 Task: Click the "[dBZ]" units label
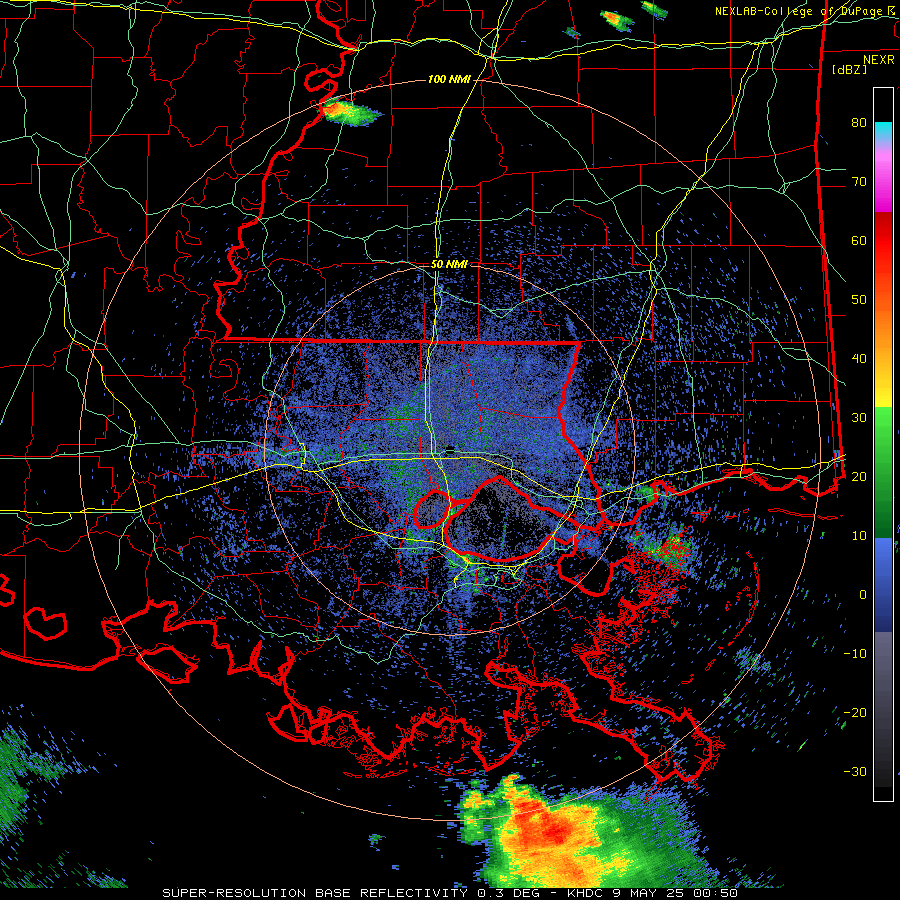coord(849,69)
